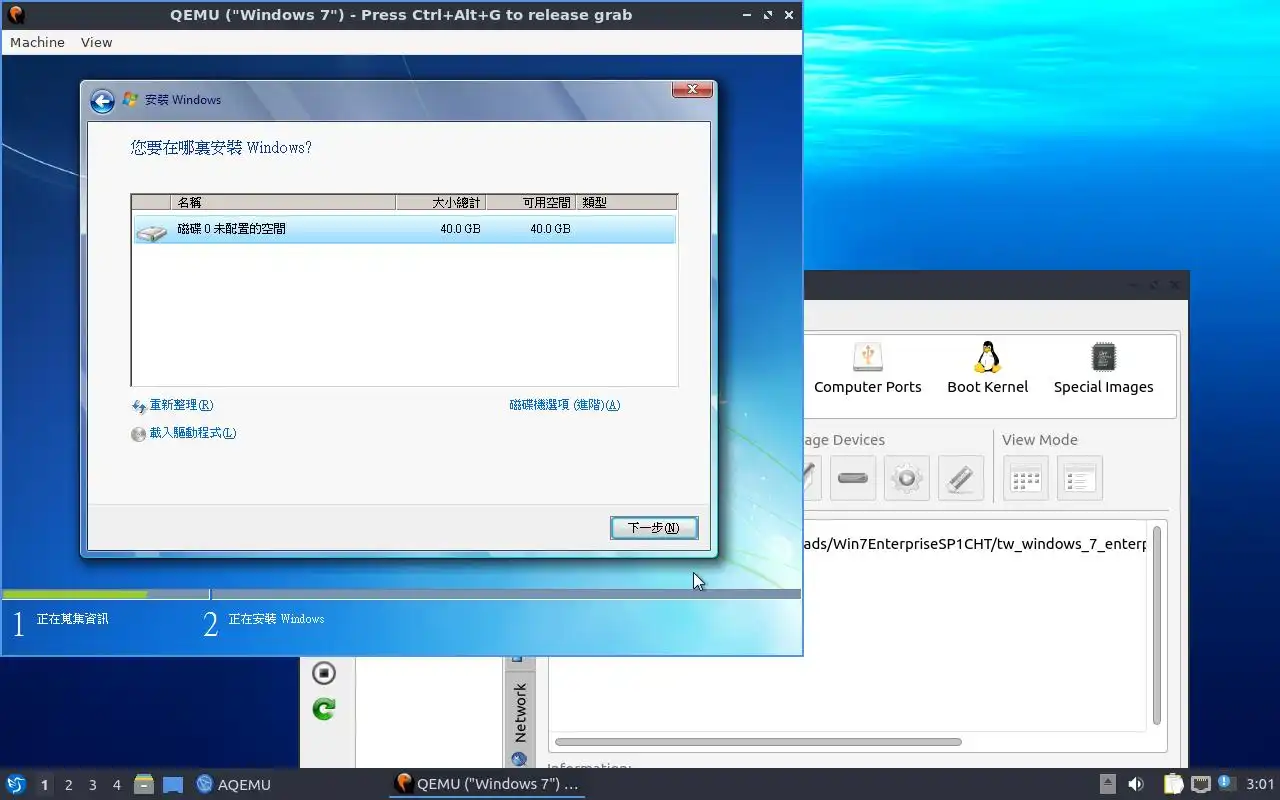
Task: Go back using the installer's blue arrow
Action: (102, 101)
